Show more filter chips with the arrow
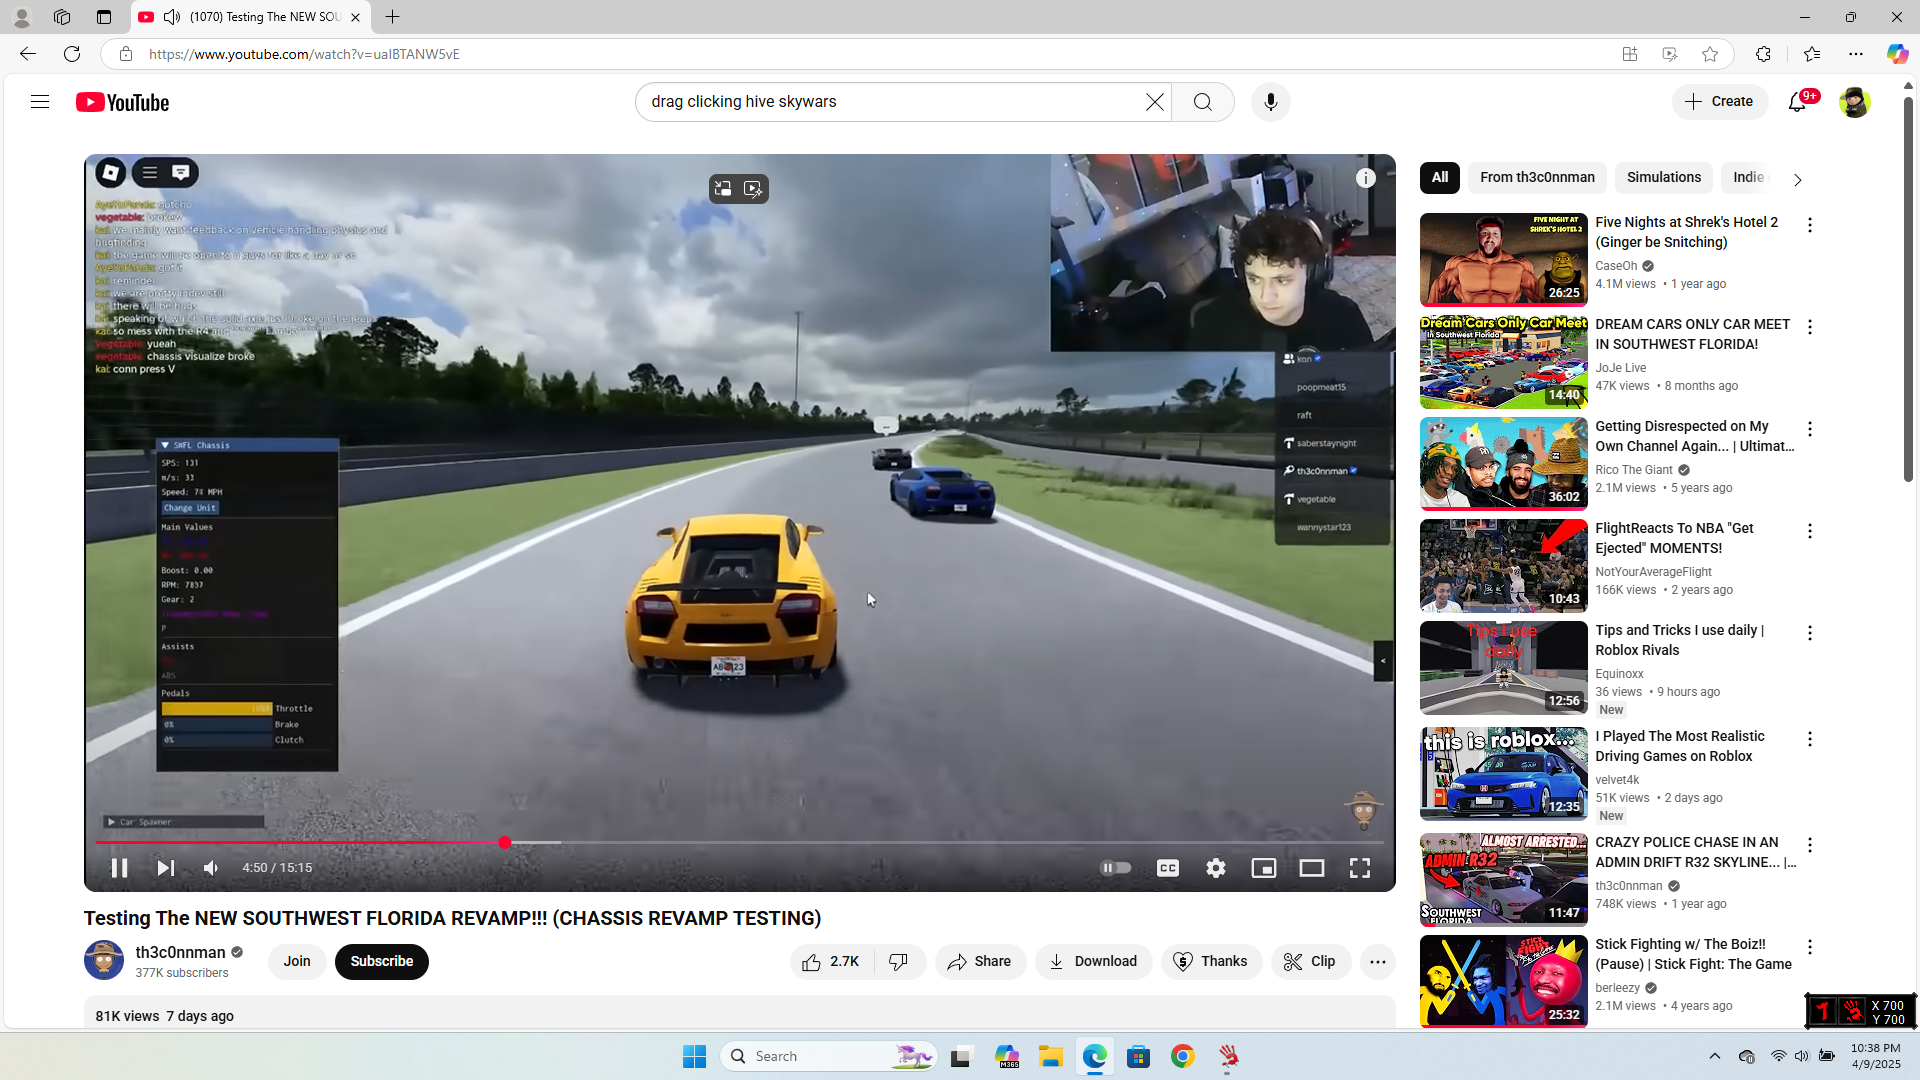The width and height of the screenshot is (1920, 1080). click(1798, 180)
